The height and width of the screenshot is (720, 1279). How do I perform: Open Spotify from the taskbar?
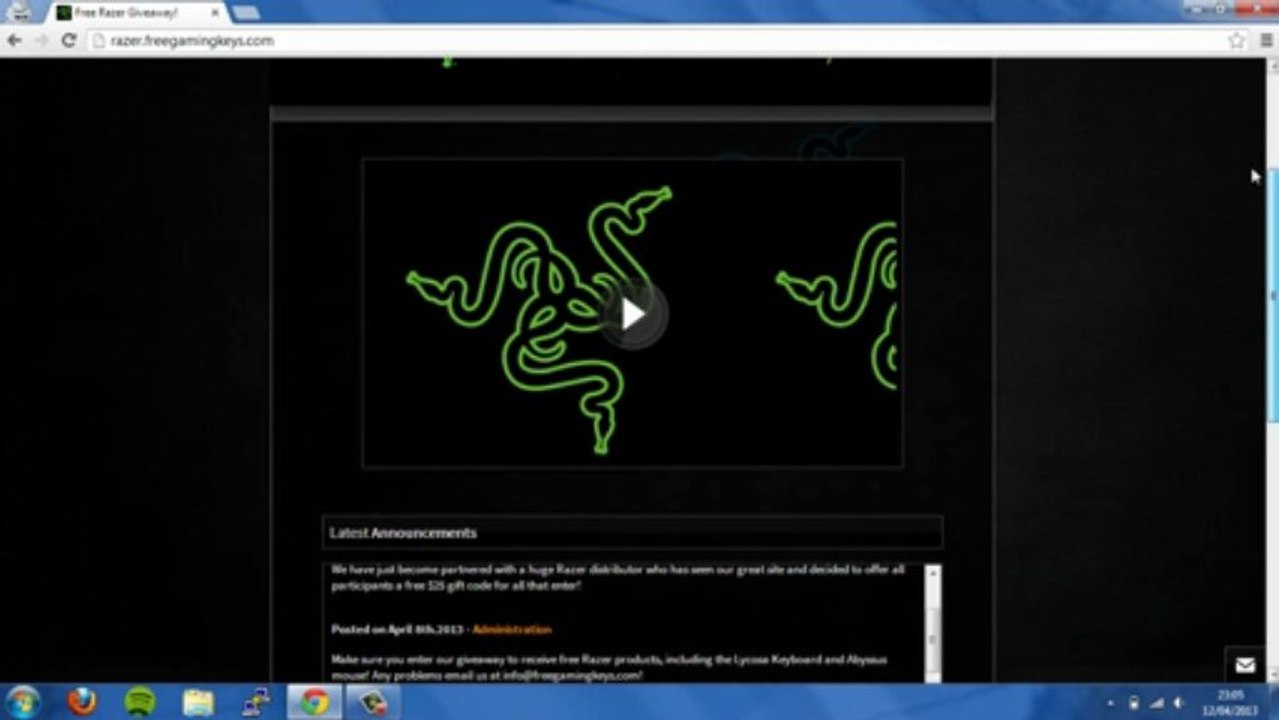pos(139,702)
